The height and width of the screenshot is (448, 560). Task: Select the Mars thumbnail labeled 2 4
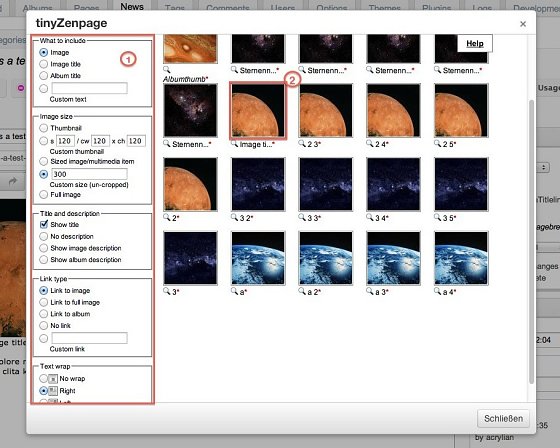(x=394, y=110)
